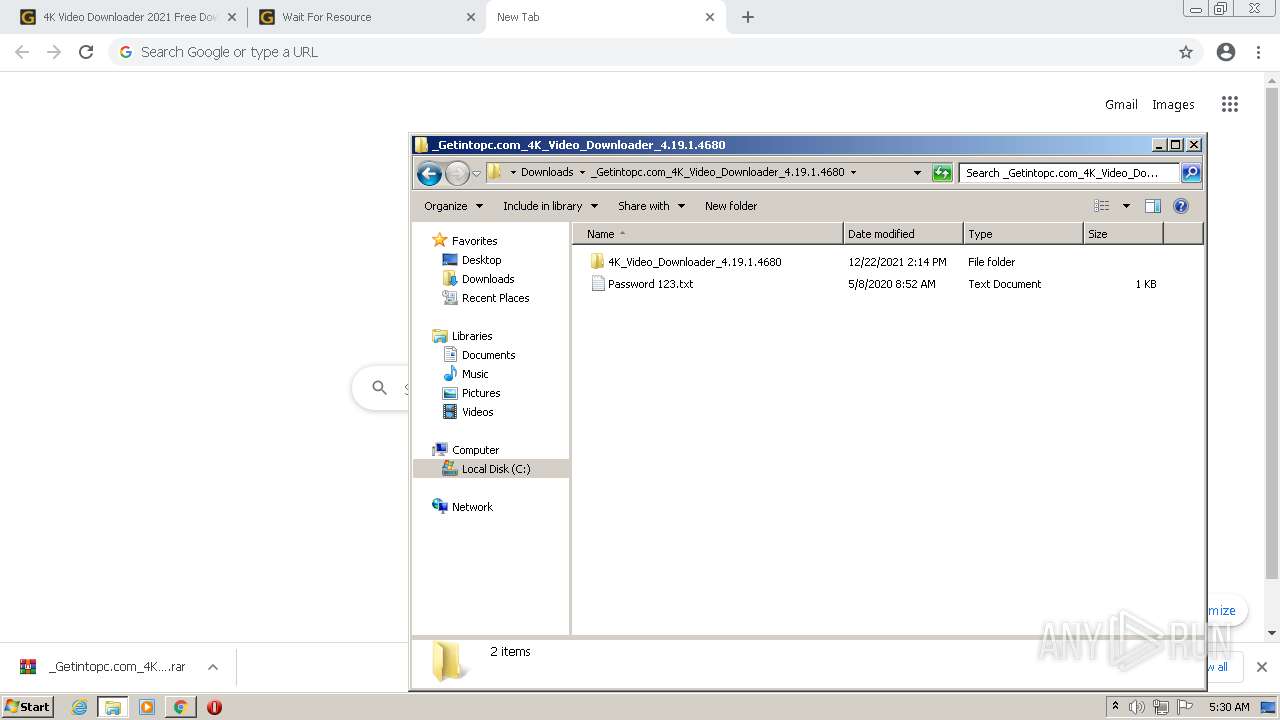Click the New folder button
Image resolution: width=1280 pixels, height=720 pixels.
click(731, 206)
